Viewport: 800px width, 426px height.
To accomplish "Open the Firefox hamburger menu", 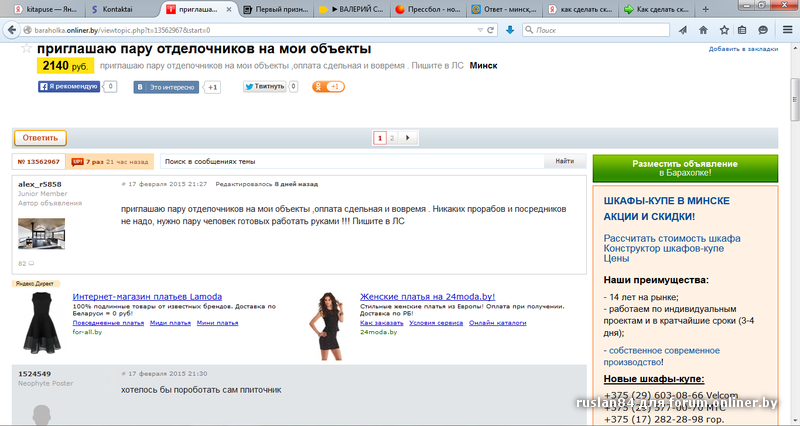I will click(785, 30).
